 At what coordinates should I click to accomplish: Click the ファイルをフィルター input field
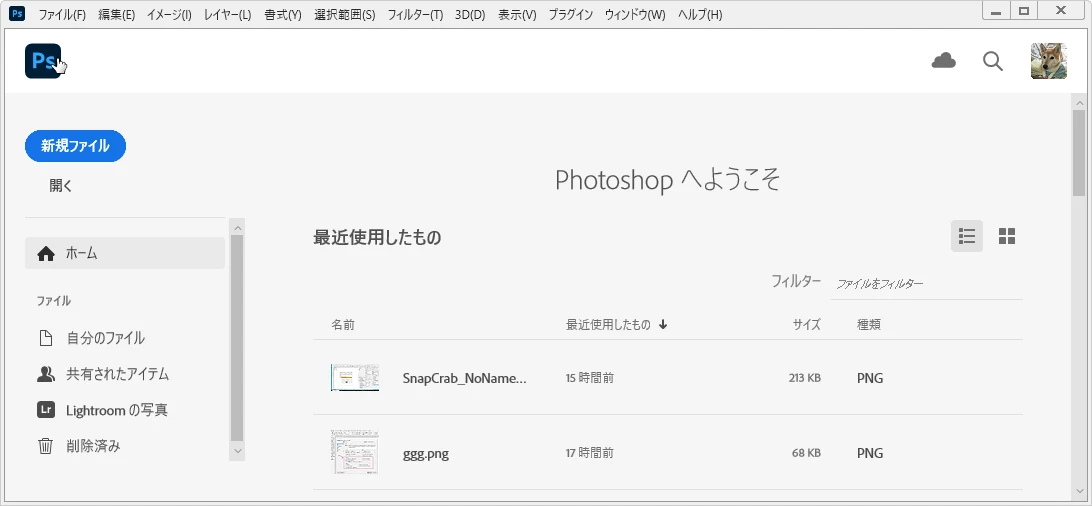click(x=926, y=284)
